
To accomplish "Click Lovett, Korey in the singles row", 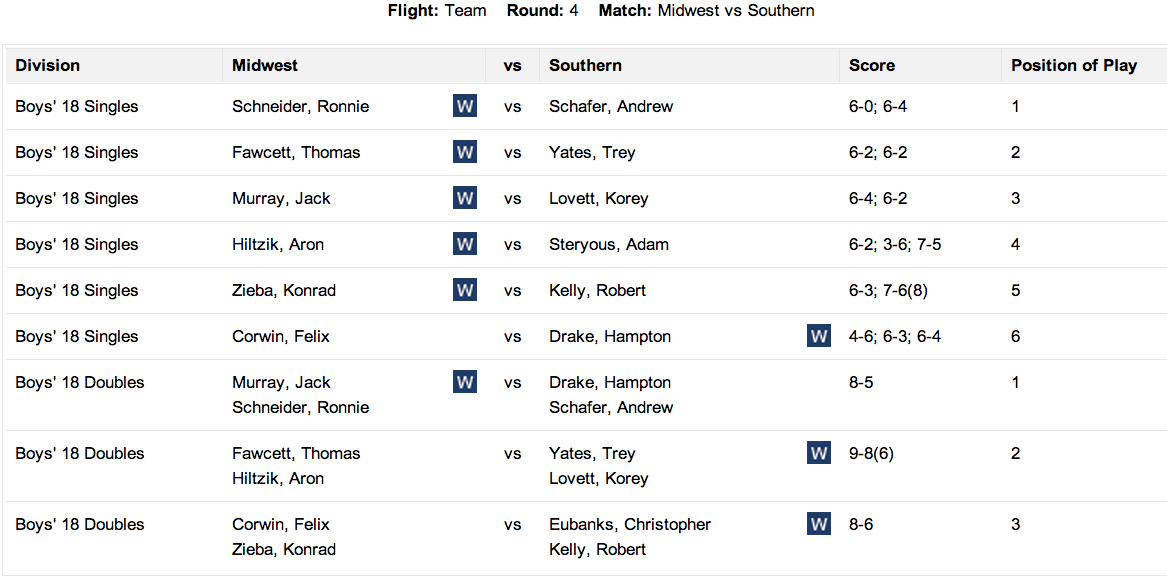I will [598, 198].
